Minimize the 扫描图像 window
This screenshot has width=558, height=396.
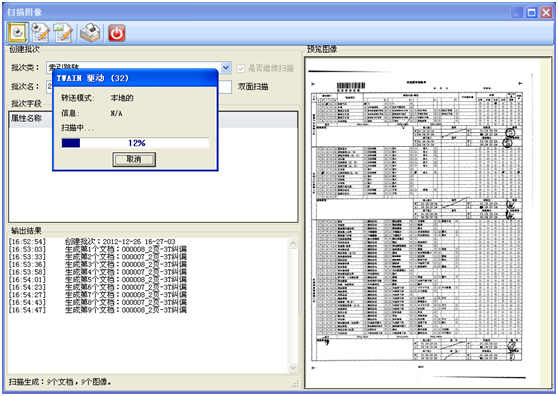[517, 13]
